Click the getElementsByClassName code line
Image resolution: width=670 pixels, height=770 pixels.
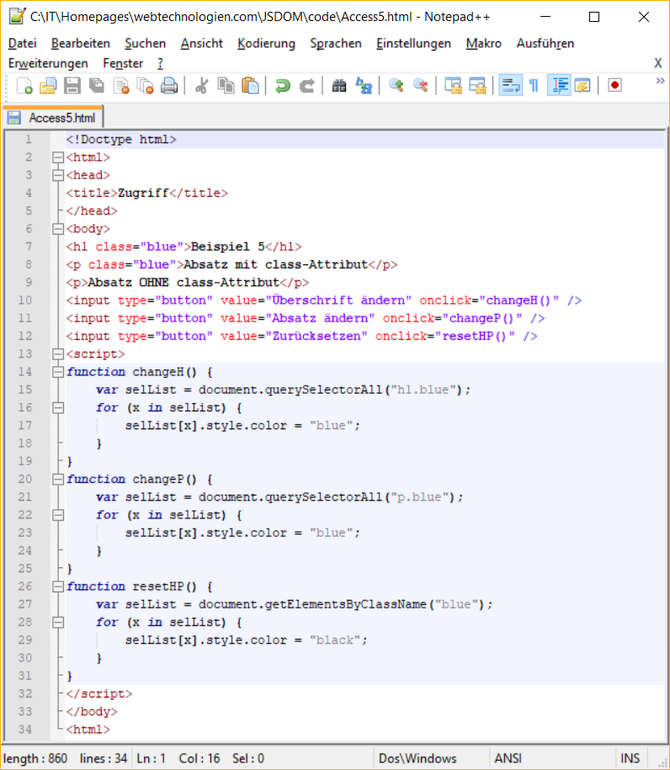(x=294, y=604)
